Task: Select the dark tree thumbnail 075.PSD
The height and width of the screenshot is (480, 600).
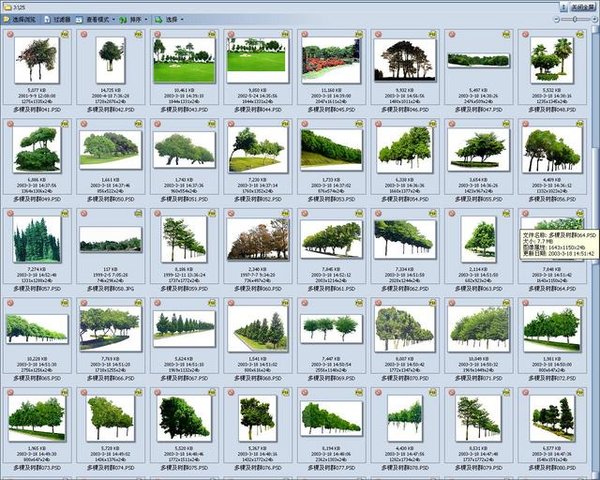Action: (x=184, y=418)
